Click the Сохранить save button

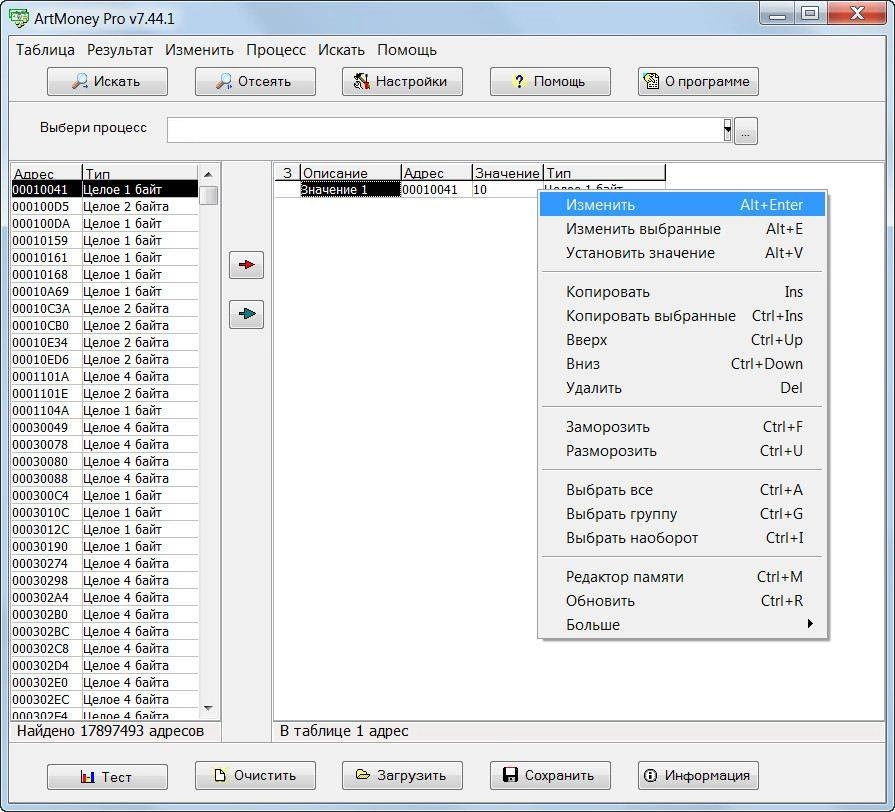(550, 775)
